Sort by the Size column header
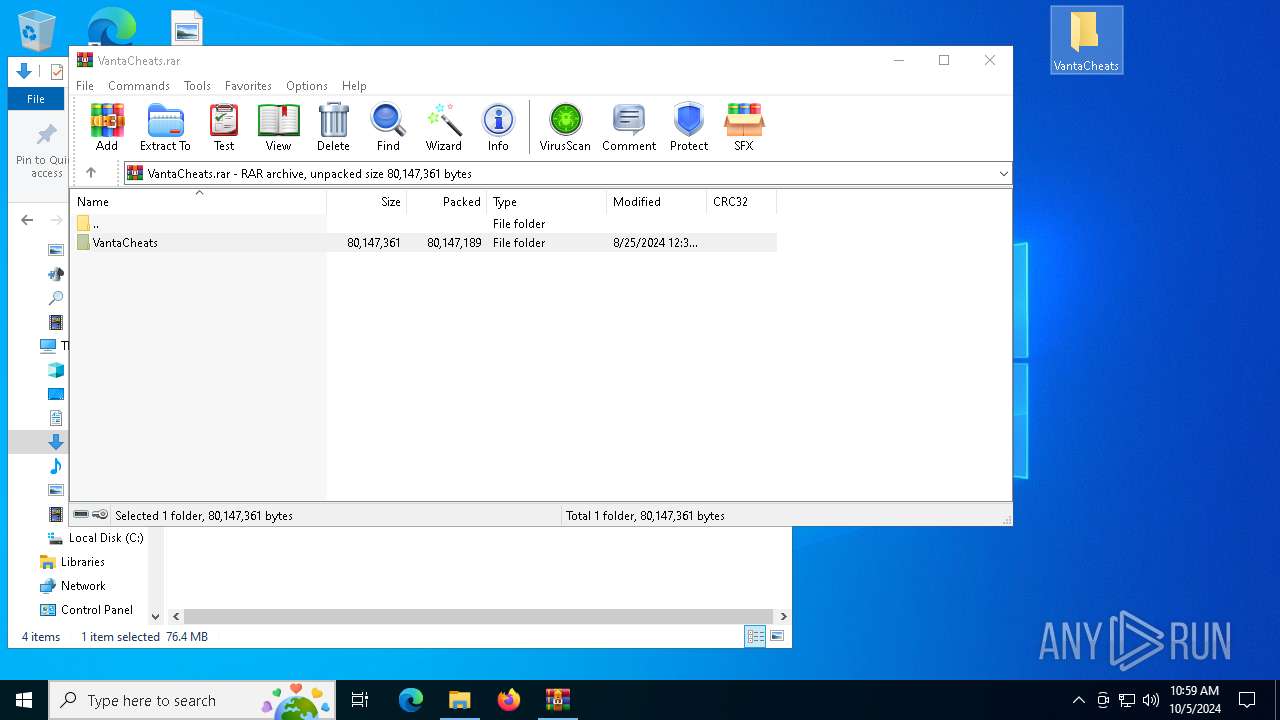Viewport: 1280px width, 720px height. [x=367, y=202]
